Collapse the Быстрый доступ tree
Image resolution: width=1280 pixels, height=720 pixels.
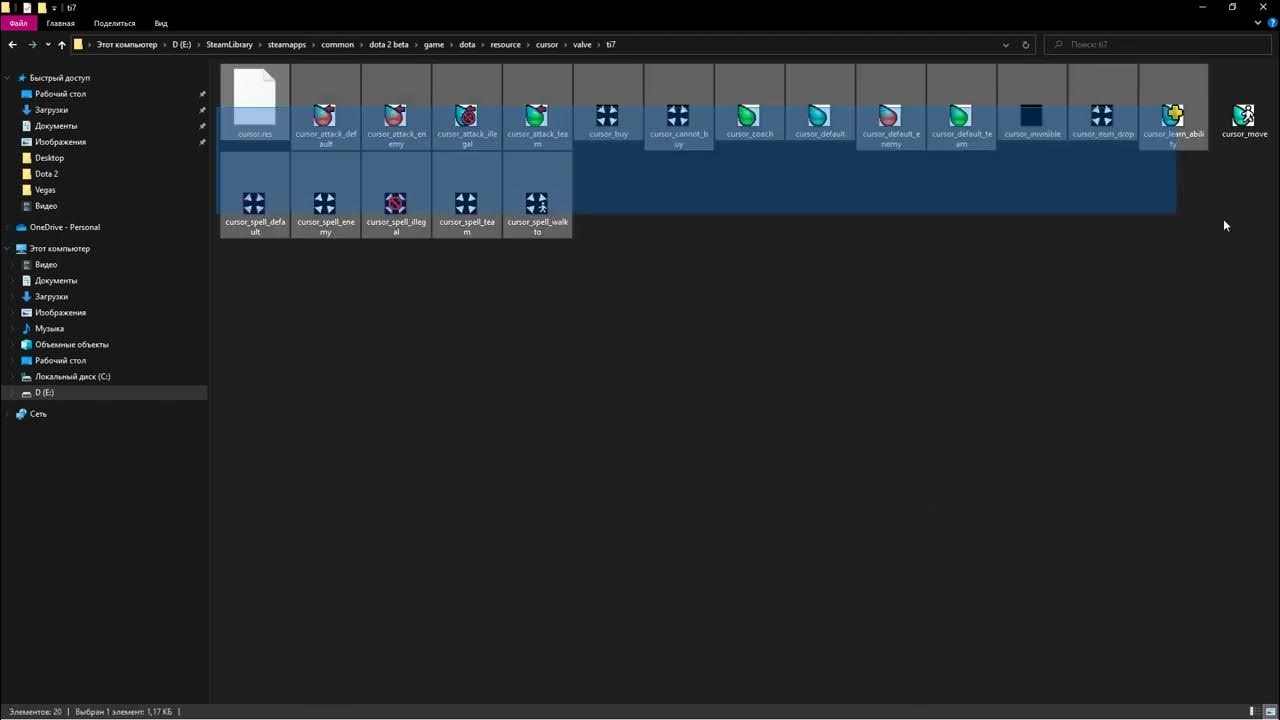click(x=8, y=78)
